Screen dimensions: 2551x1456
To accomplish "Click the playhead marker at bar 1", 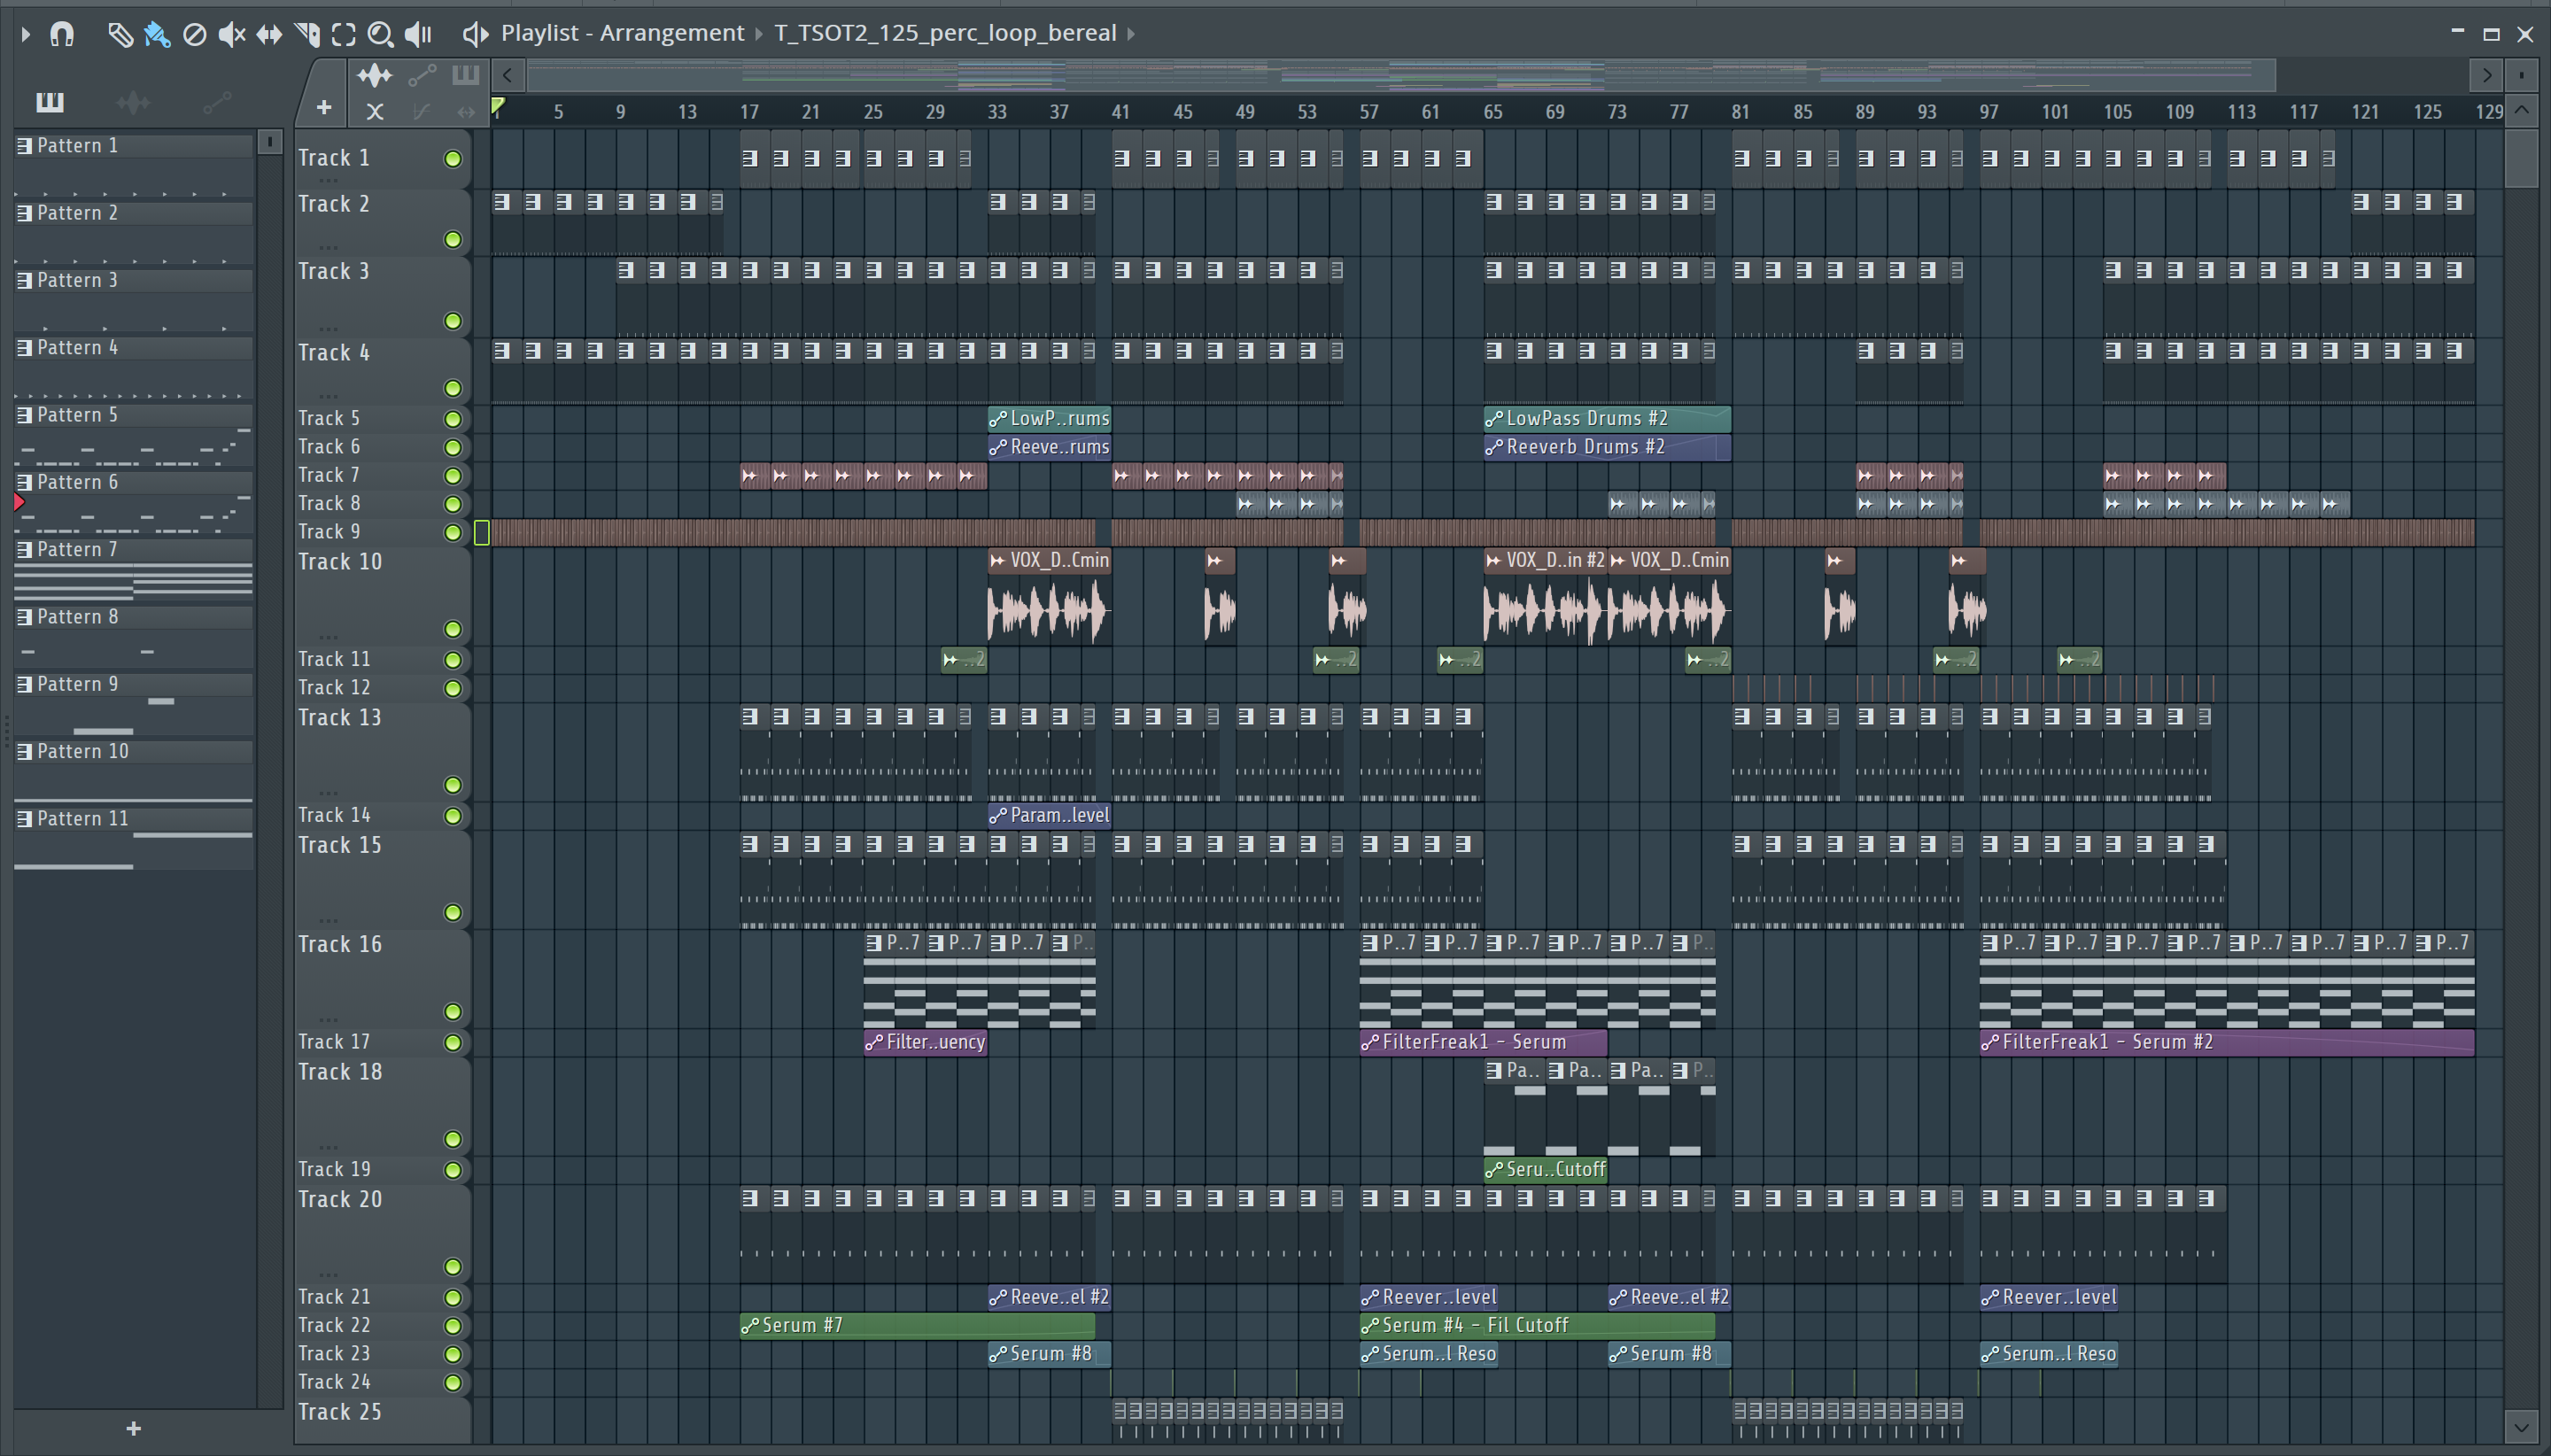I will tap(498, 107).
